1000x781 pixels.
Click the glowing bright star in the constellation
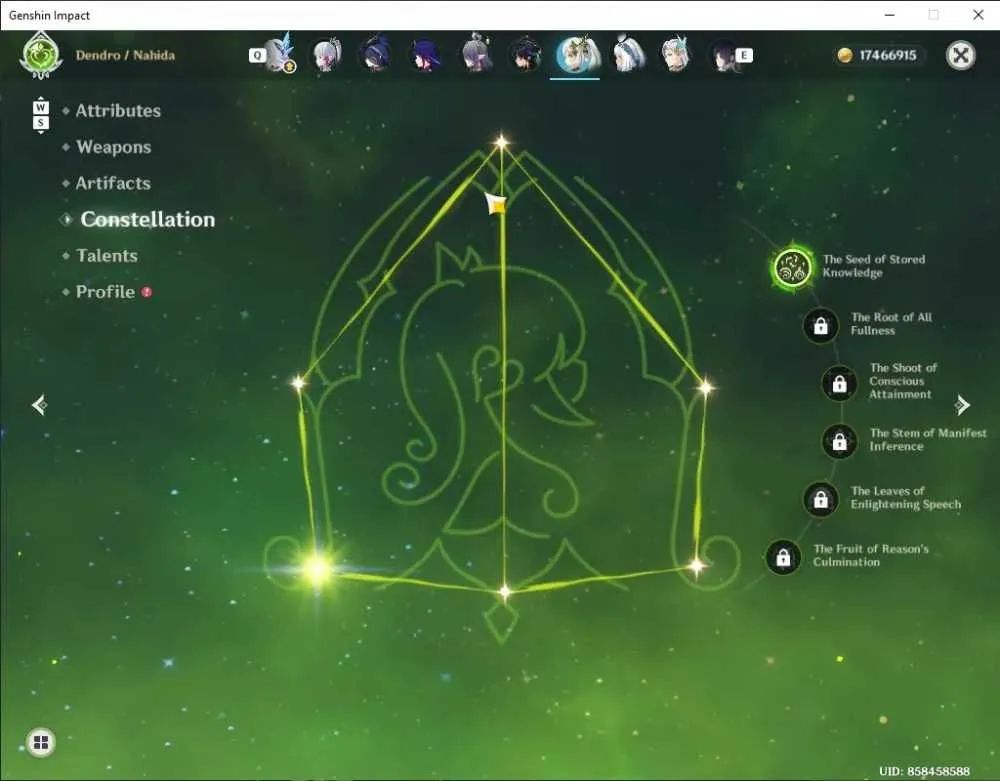click(x=317, y=569)
